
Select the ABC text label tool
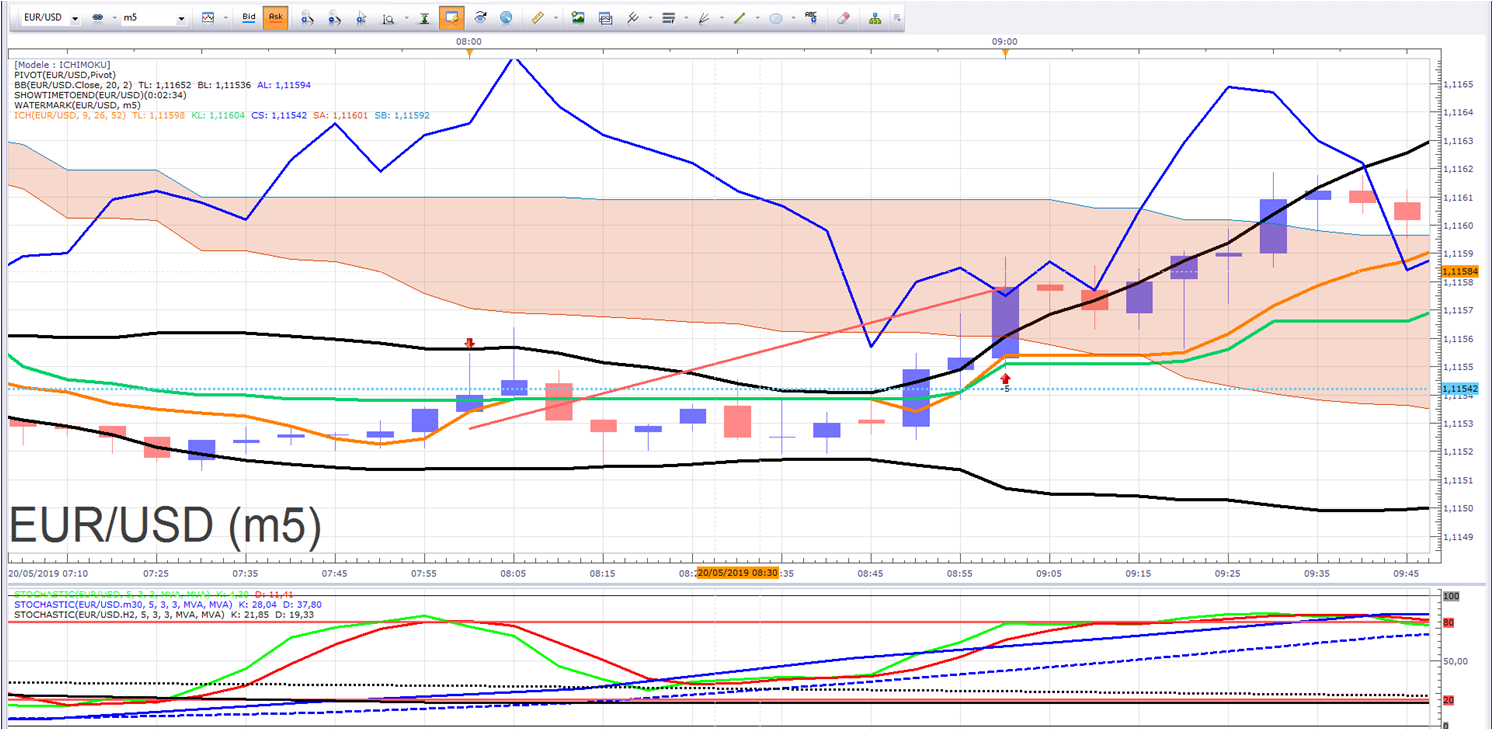click(811, 18)
